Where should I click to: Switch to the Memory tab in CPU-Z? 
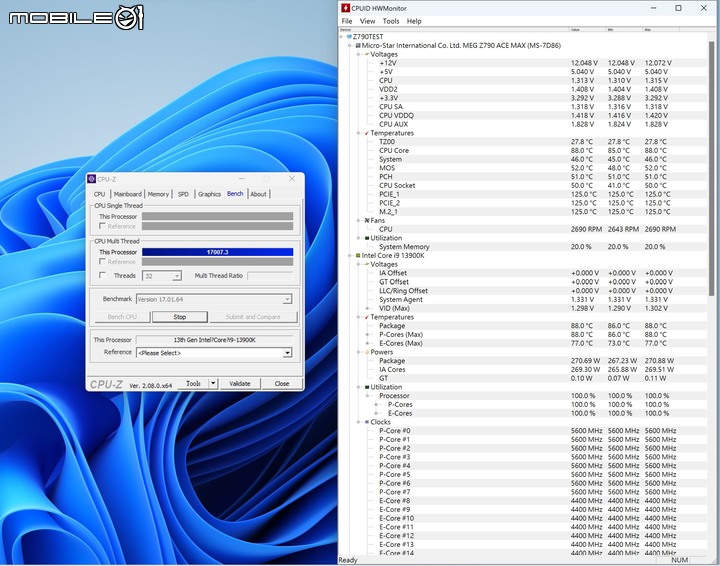[158, 194]
